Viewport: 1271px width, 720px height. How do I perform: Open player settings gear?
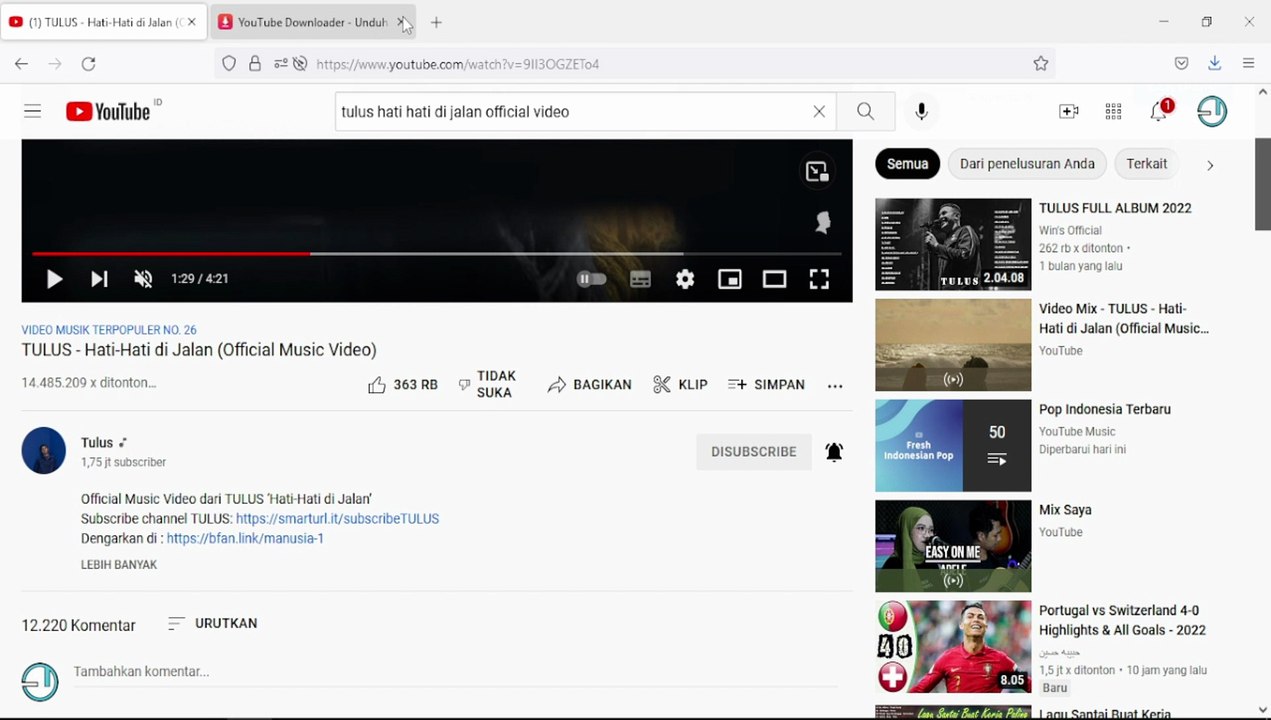(x=685, y=279)
